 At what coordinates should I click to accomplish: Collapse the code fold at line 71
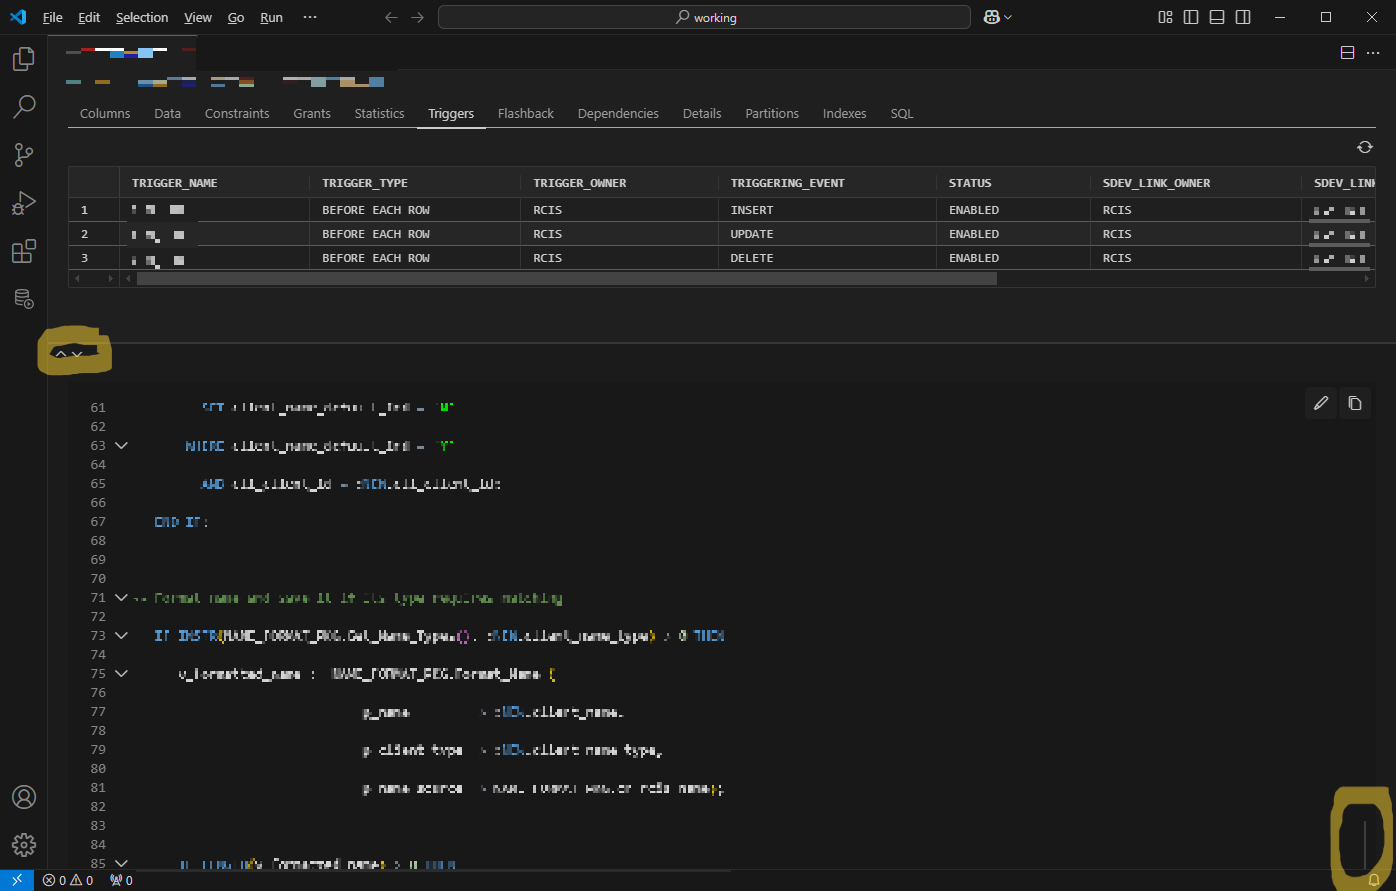click(120, 597)
